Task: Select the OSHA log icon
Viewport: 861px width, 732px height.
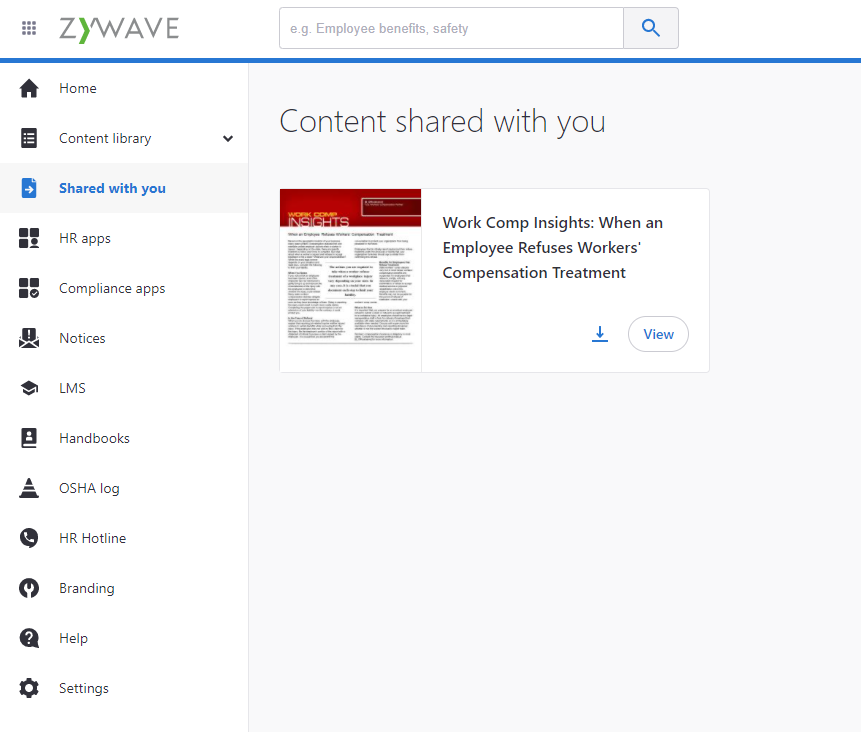Action: click(x=27, y=488)
